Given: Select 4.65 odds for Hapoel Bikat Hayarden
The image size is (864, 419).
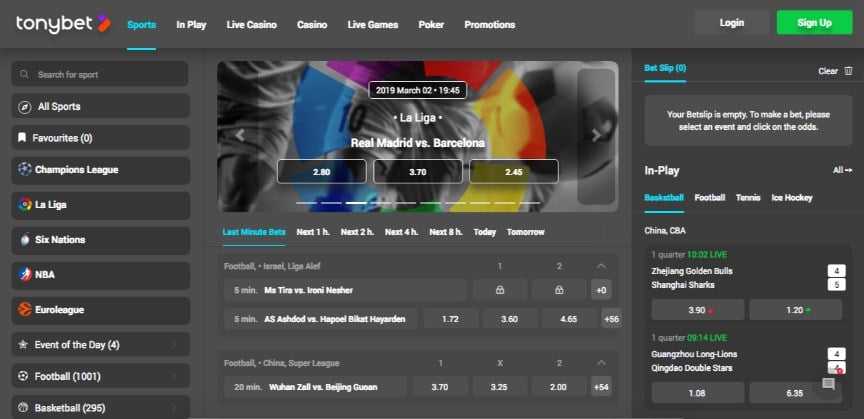Looking at the screenshot, I should click(x=569, y=319).
